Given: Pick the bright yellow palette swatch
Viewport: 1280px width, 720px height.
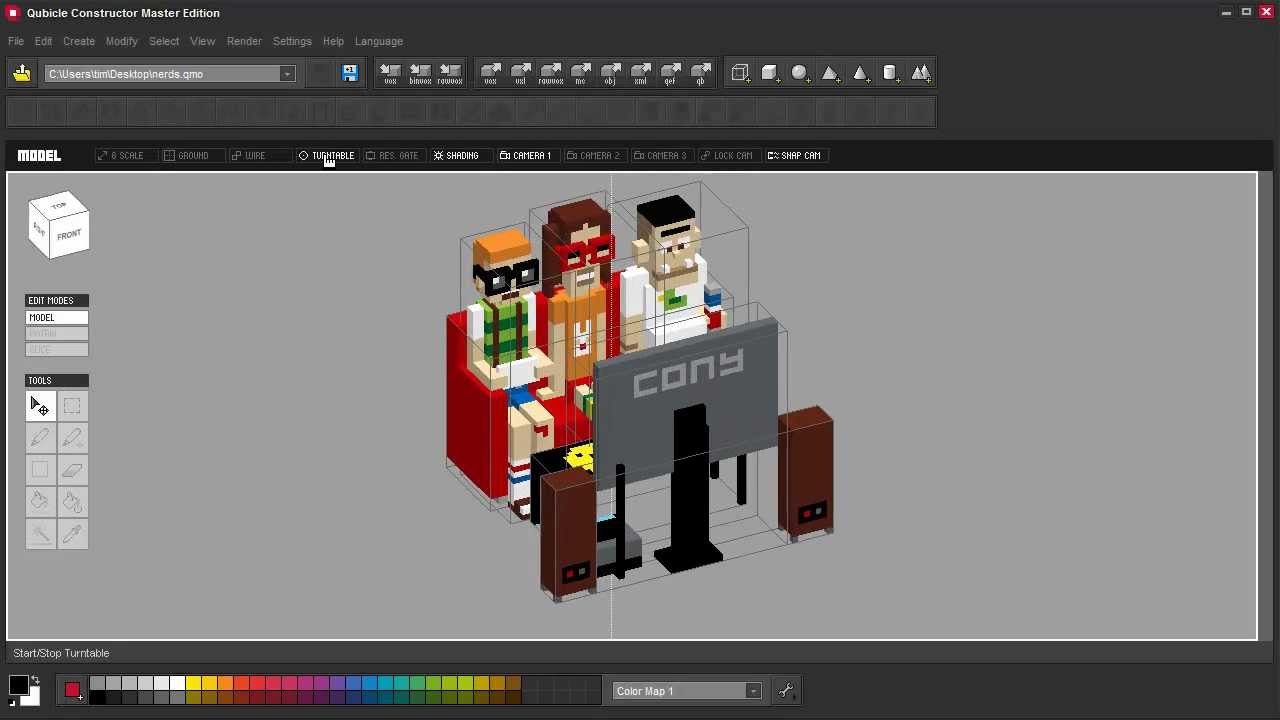Looking at the screenshot, I should click(193, 683).
